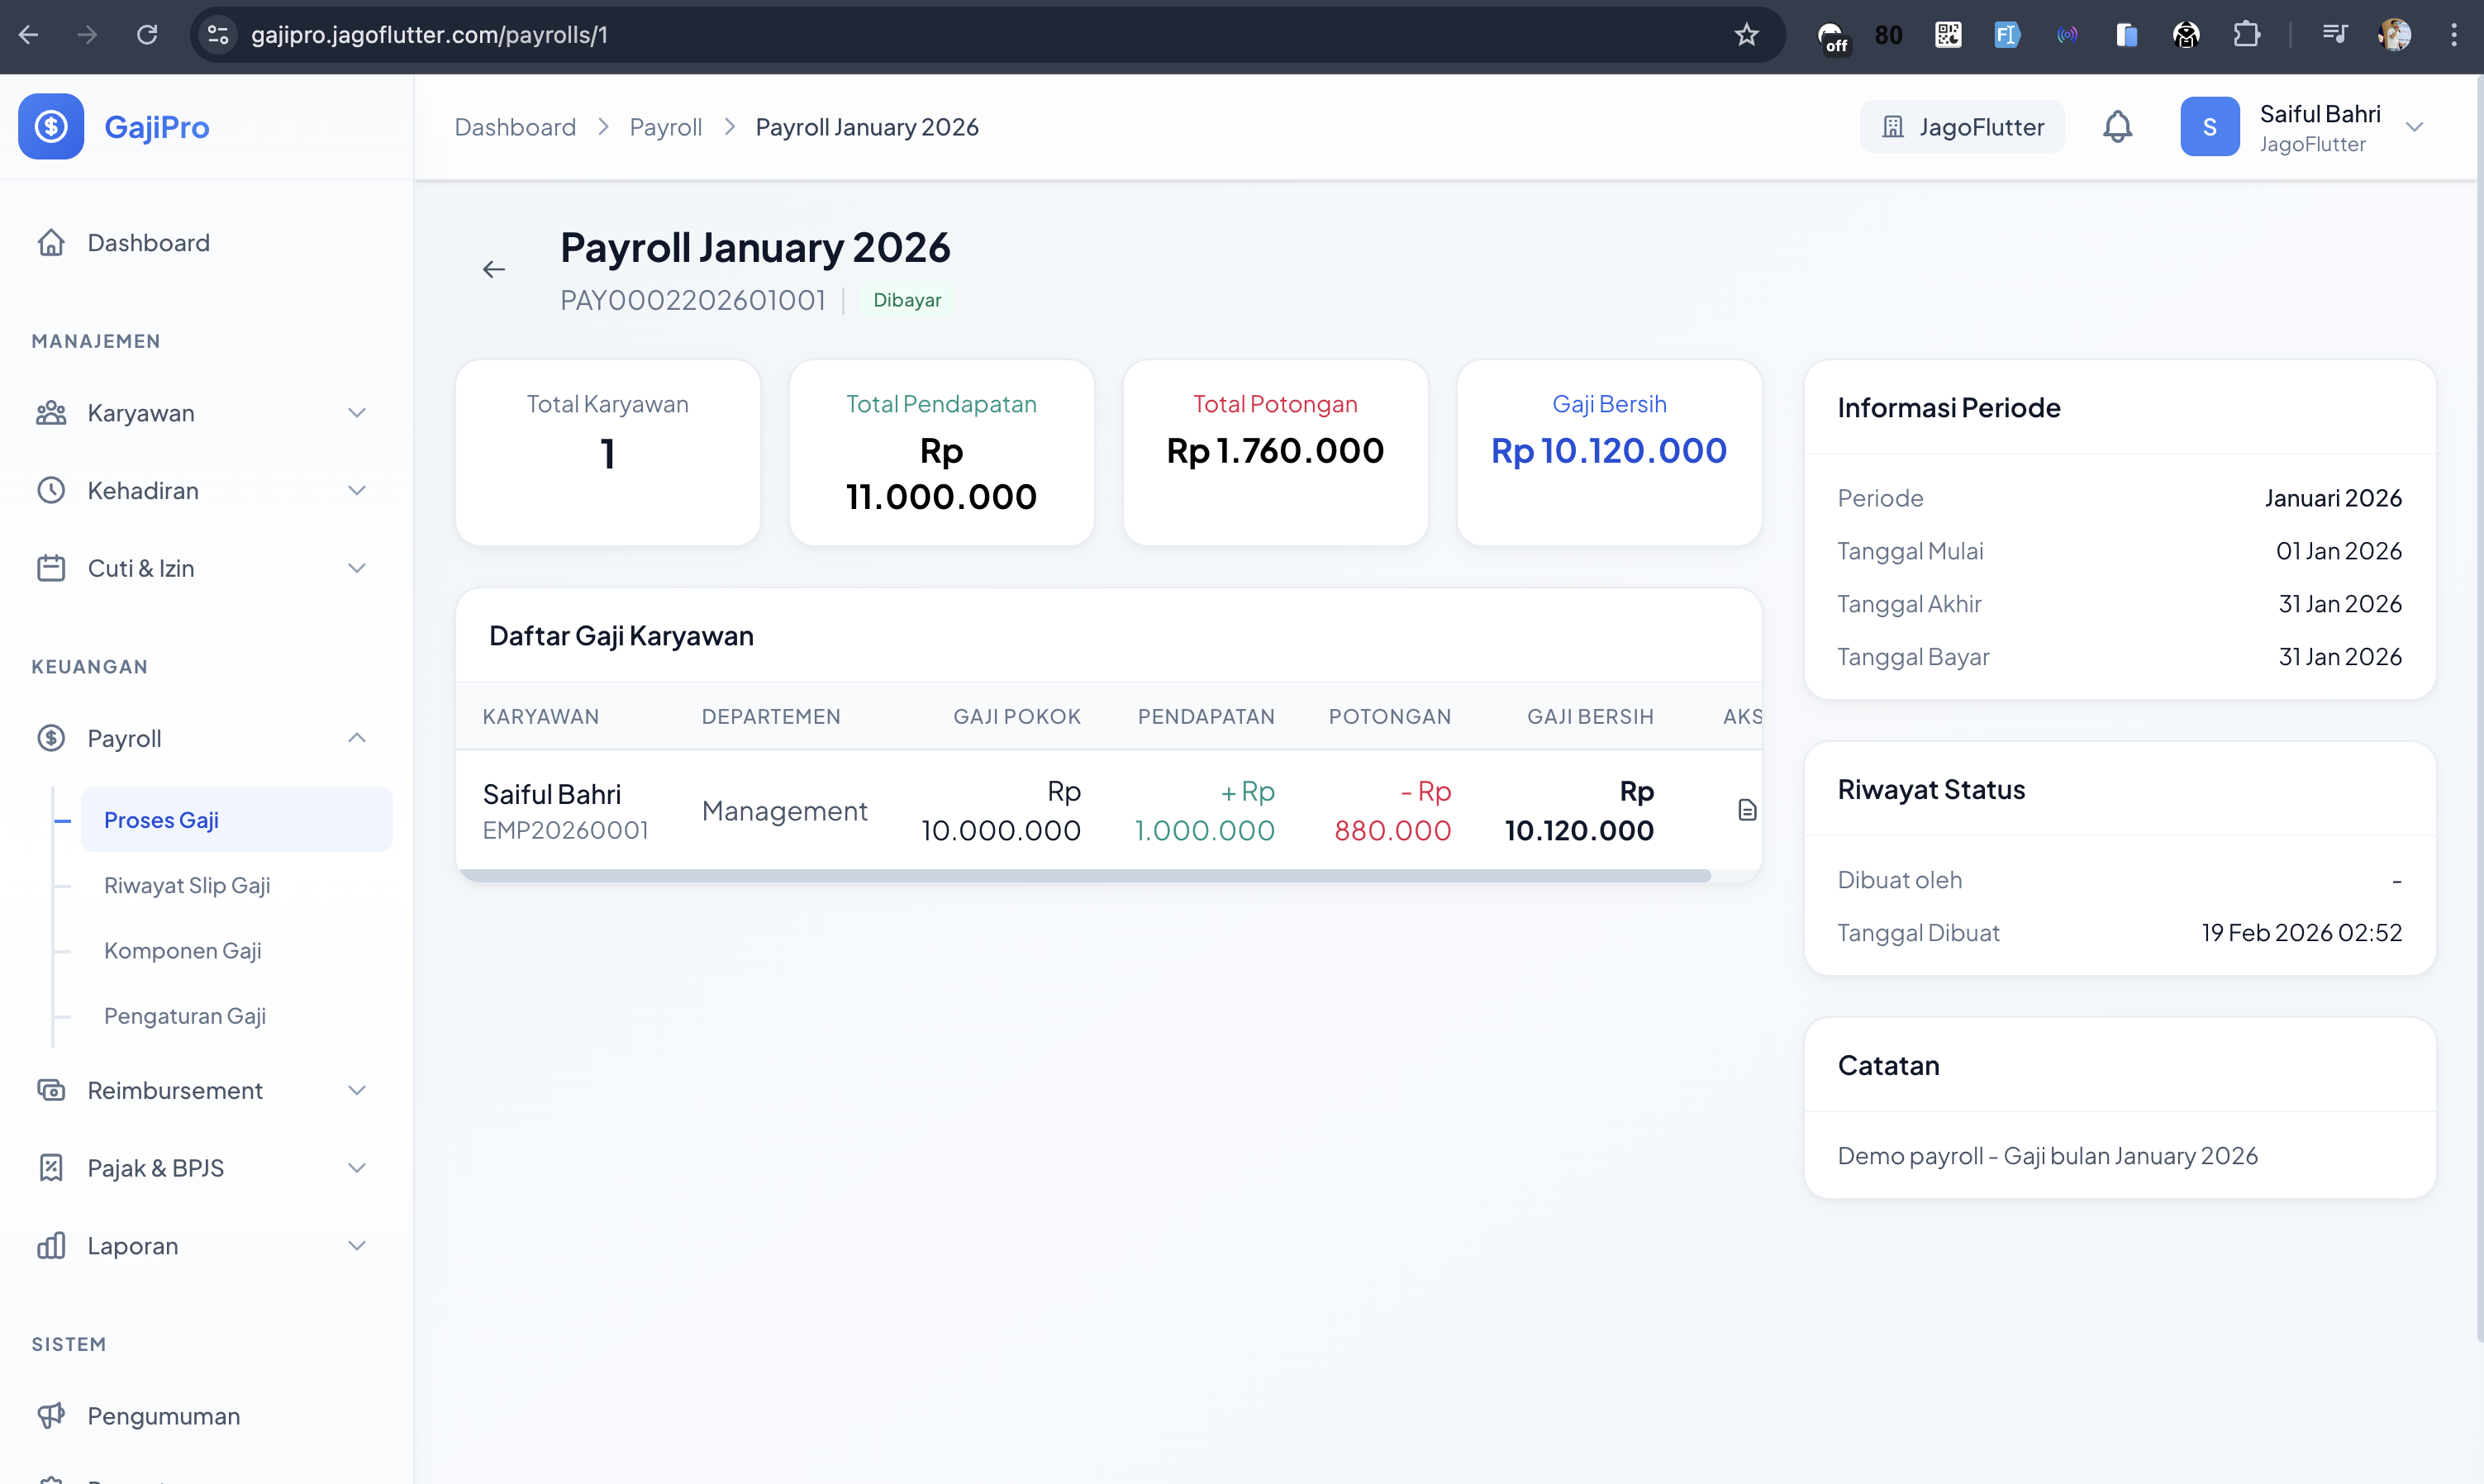Expand the Karyawan menu chevron

pos(357,413)
